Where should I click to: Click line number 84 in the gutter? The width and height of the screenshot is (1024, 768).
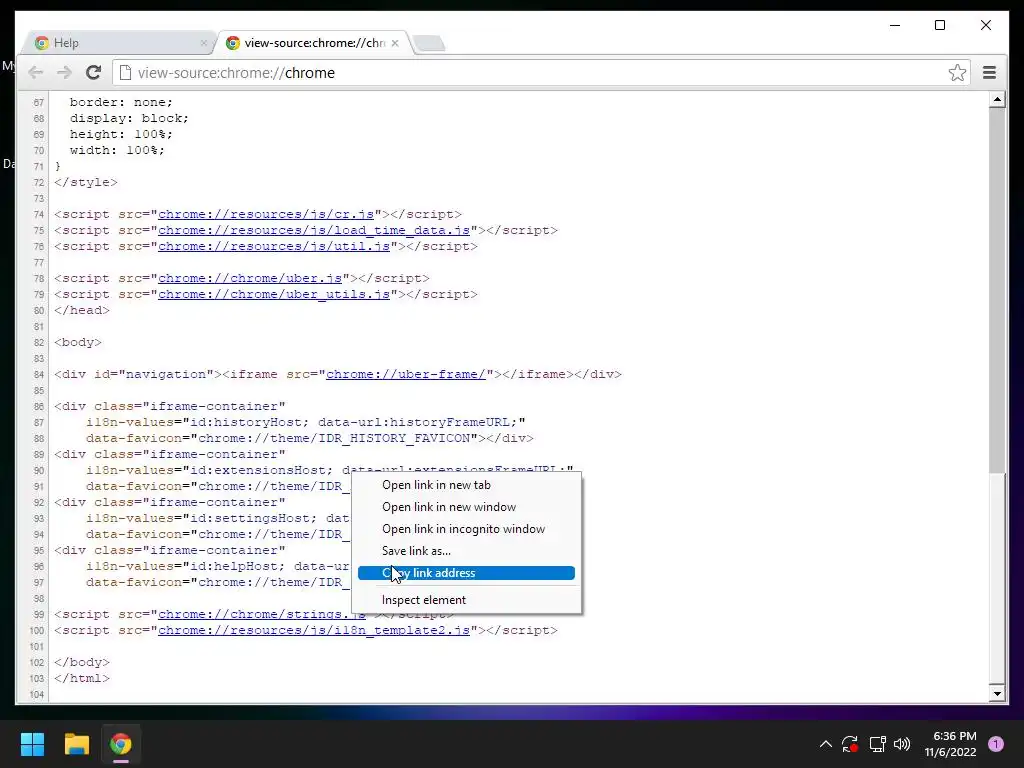39,375
